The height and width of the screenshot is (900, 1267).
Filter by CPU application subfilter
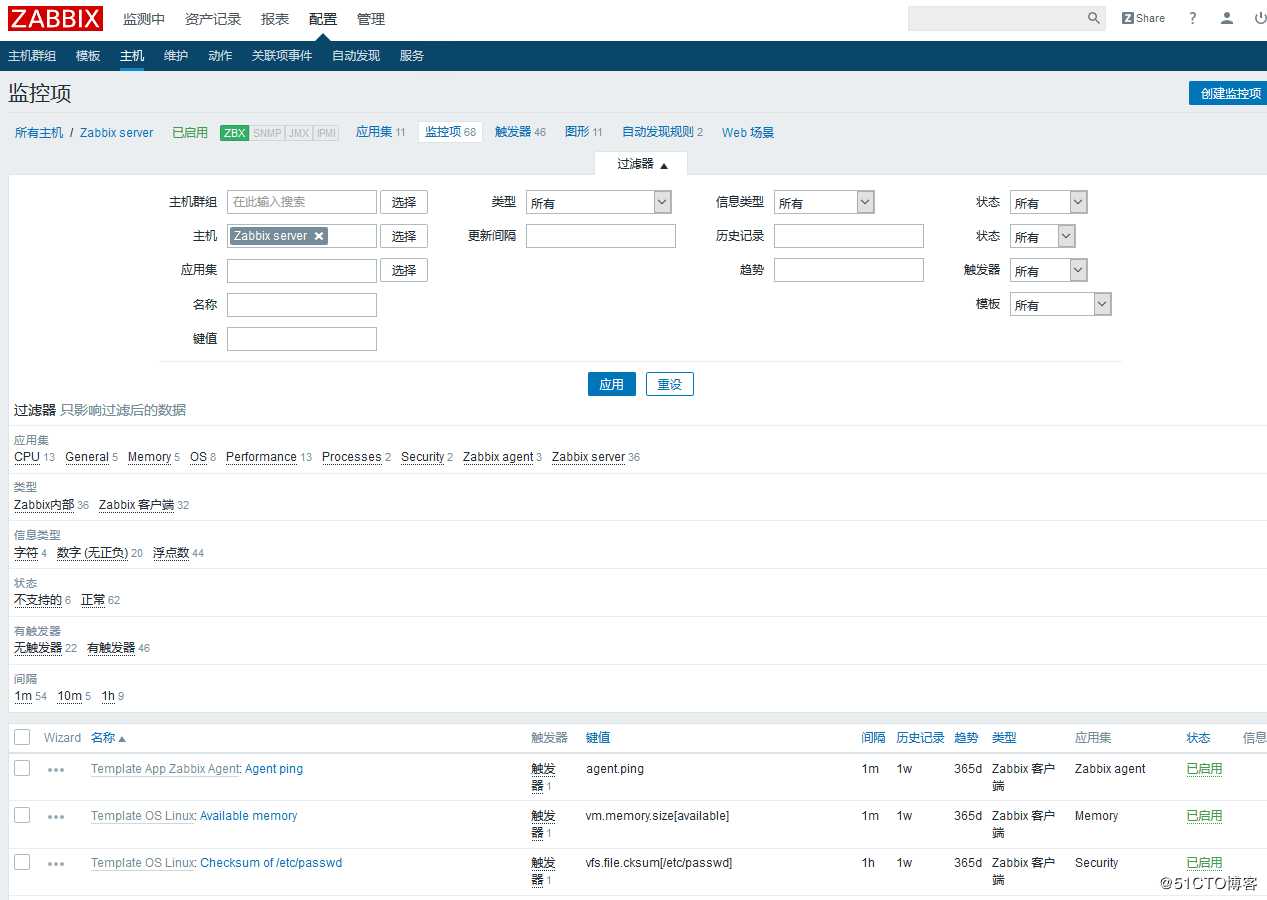tap(27, 457)
